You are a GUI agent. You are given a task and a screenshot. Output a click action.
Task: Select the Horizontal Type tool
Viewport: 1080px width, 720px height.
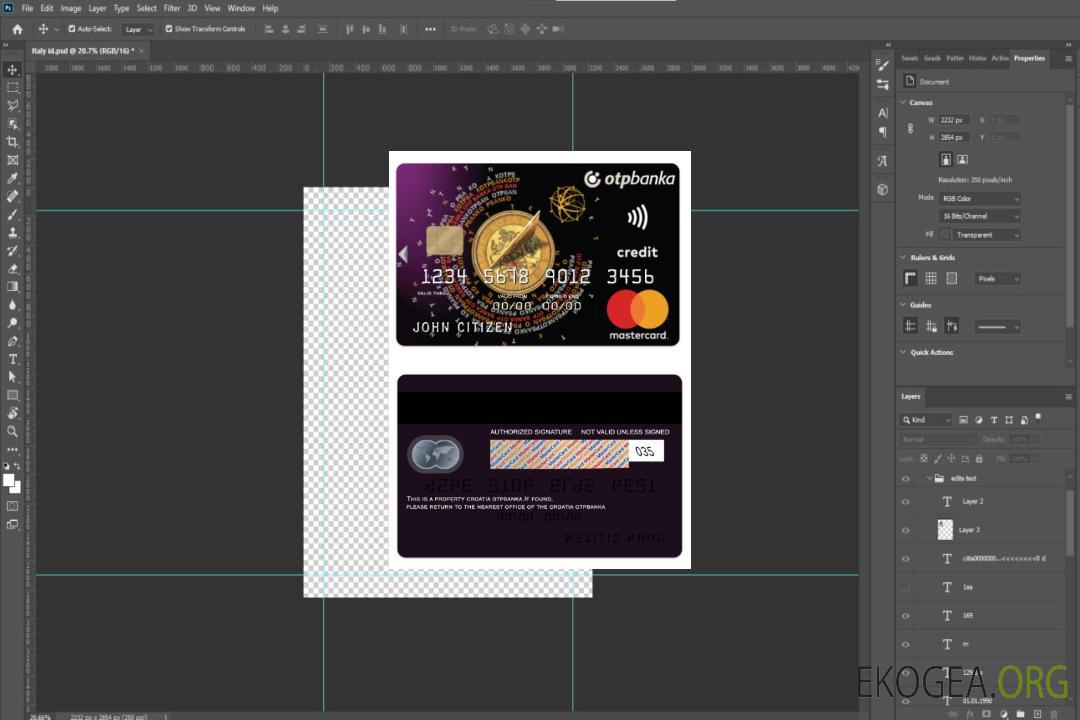[12, 359]
